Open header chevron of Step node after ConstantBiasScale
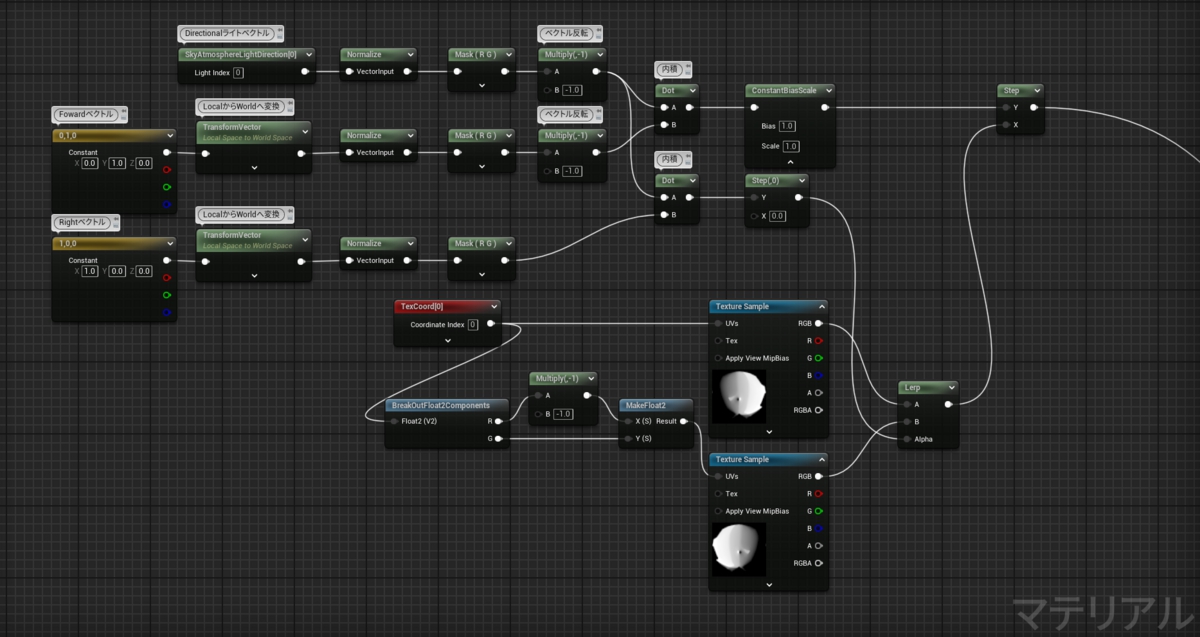This screenshot has width=1200, height=637. 1035,90
